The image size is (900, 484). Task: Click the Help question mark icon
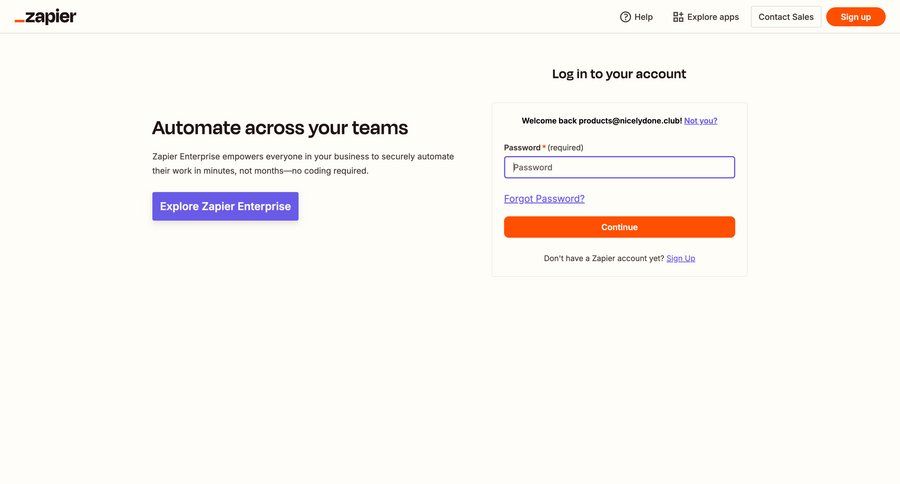(x=625, y=17)
